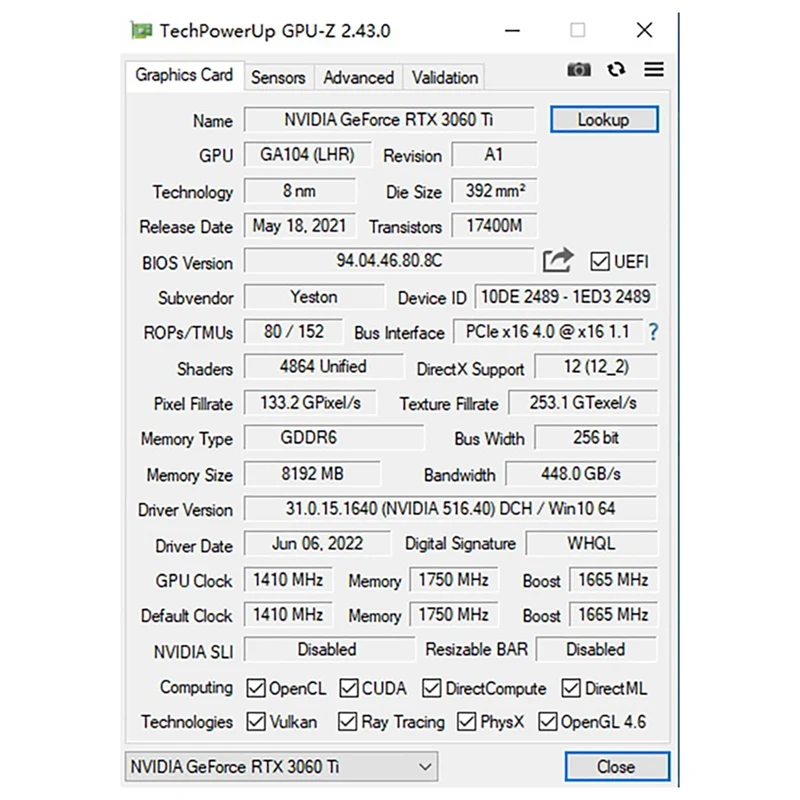This screenshot has width=800, height=800.
Task: Click the BIOS Version field 94.04.46.80.8C
Action: (x=389, y=260)
